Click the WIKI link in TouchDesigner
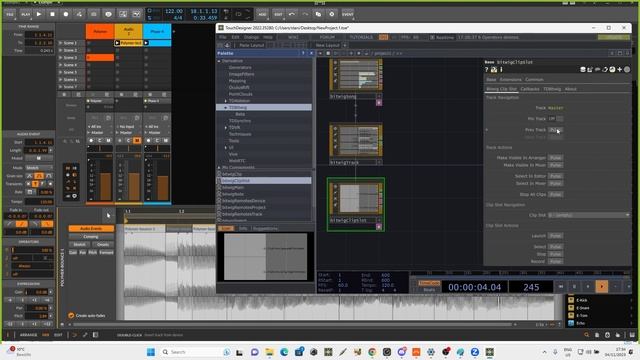This screenshot has width=640, height=360. (293, 37)
